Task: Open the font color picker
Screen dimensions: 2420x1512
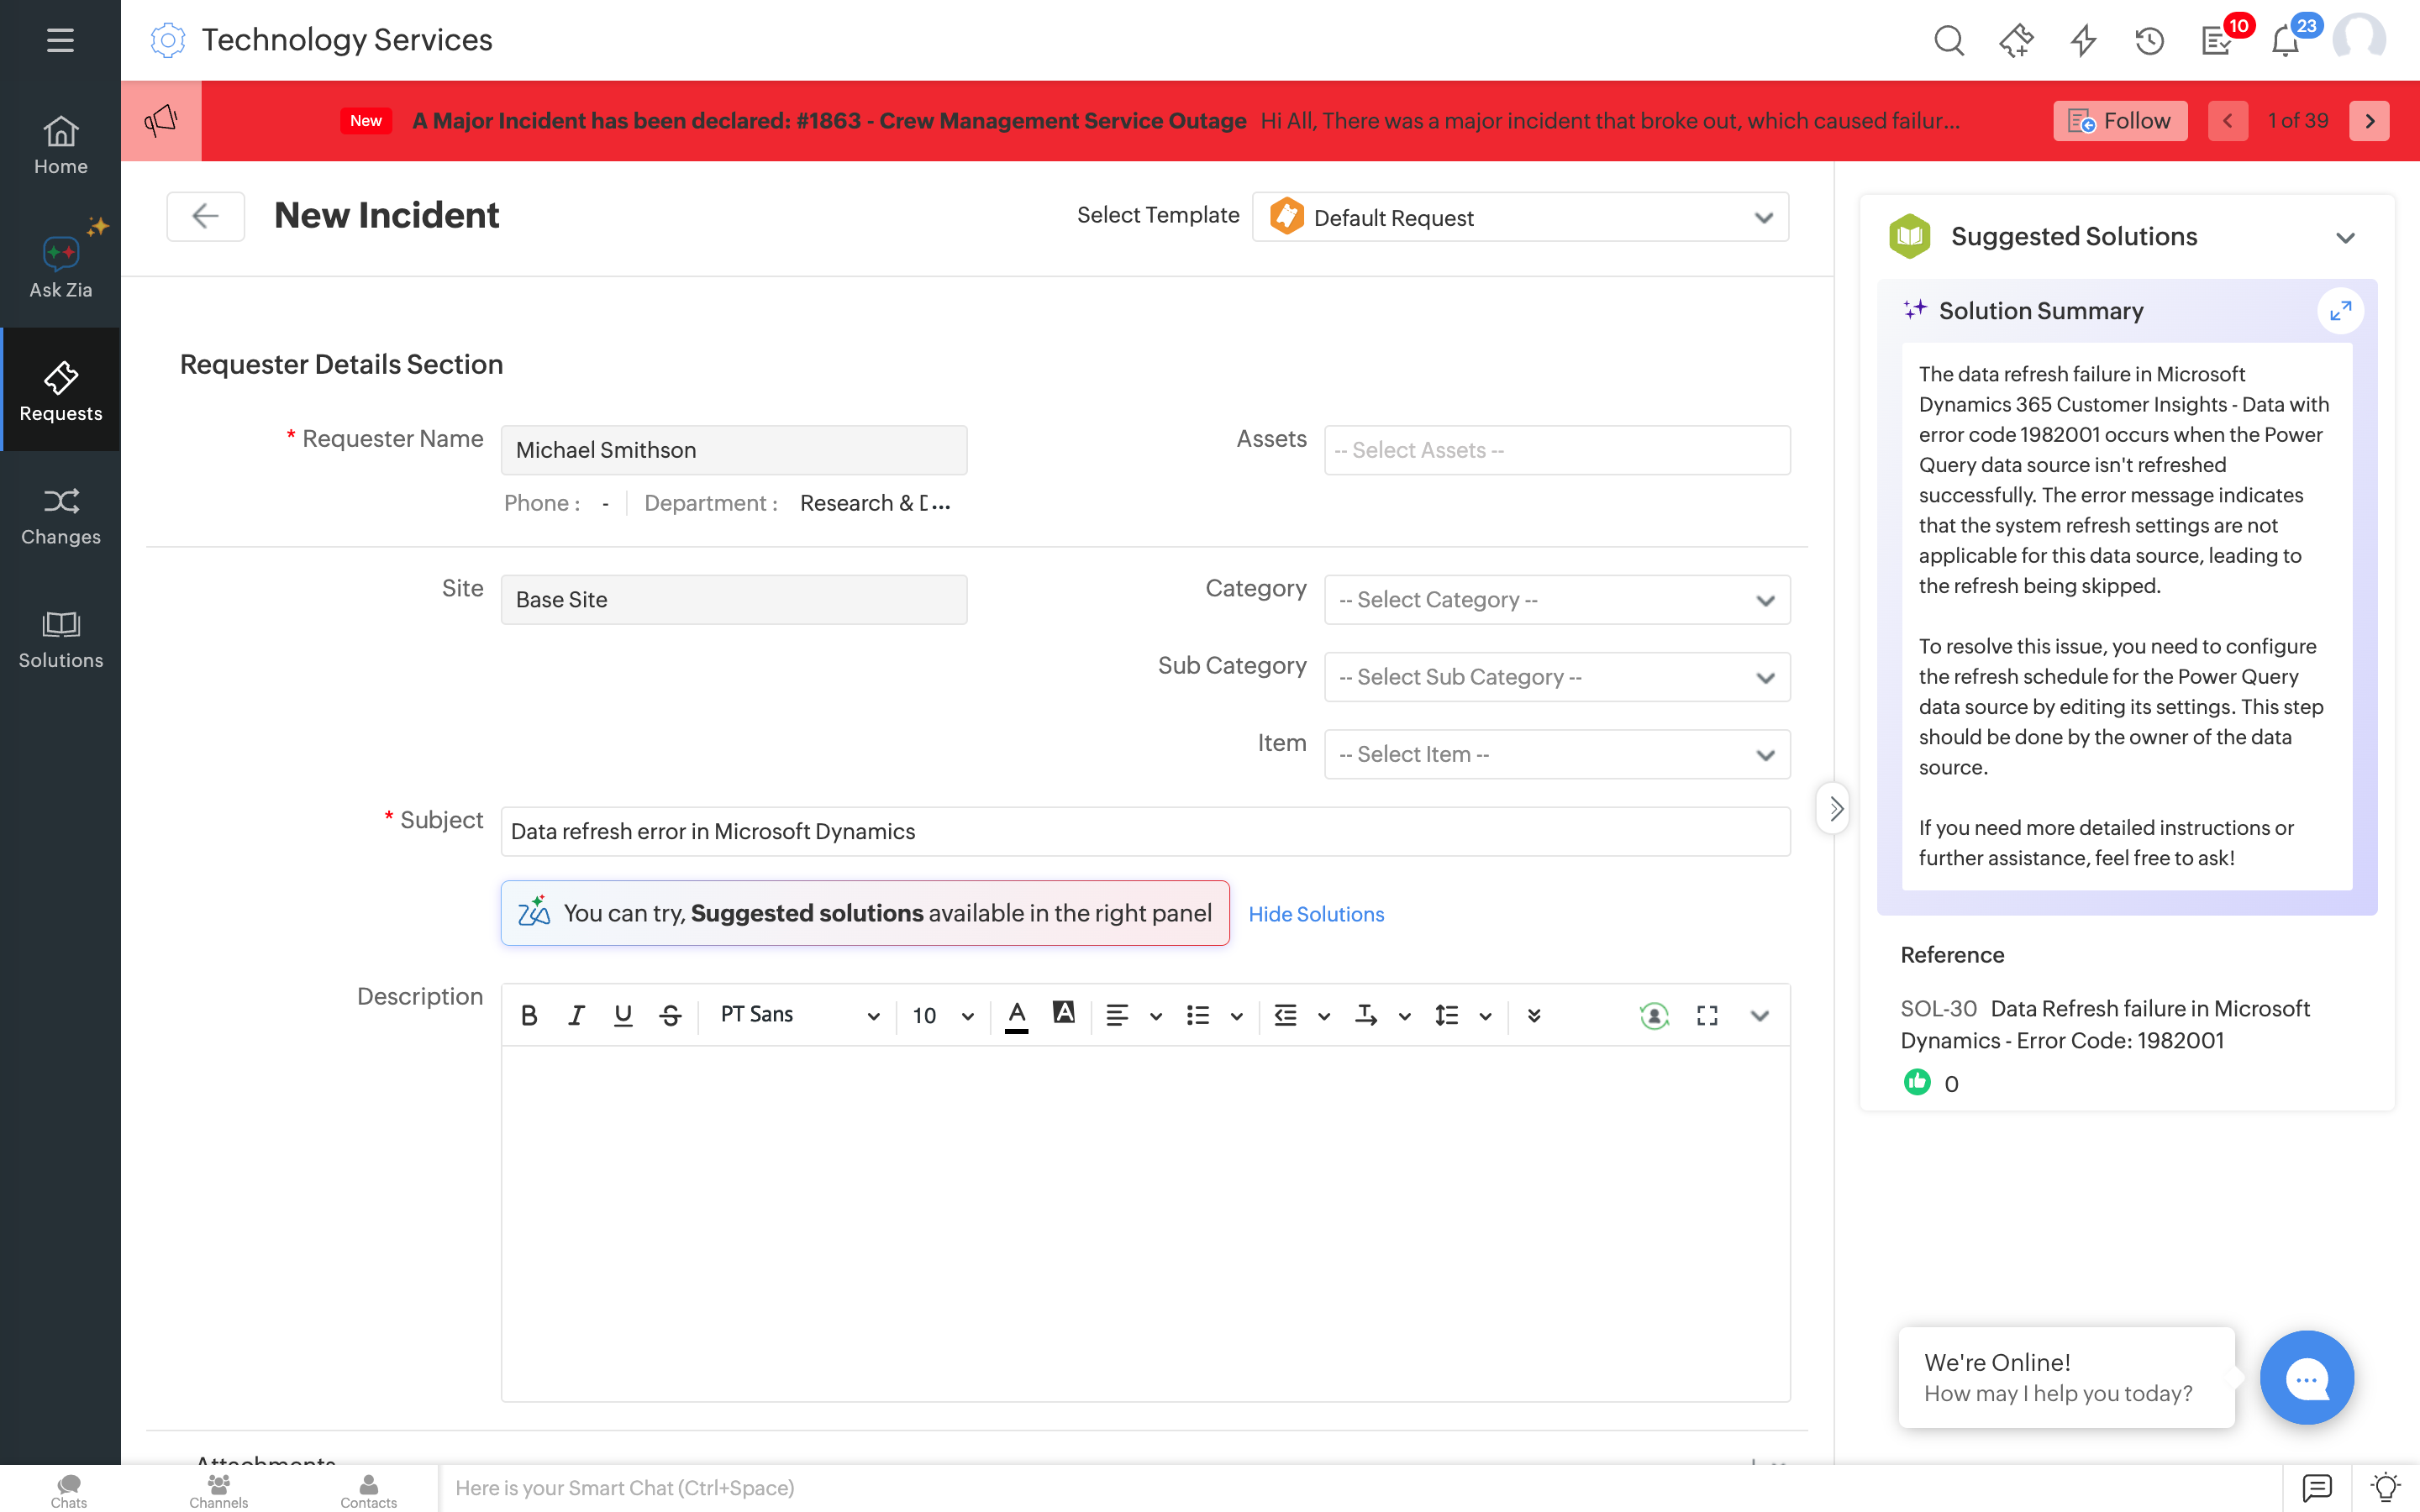Action: (x=1016, y=1016)
